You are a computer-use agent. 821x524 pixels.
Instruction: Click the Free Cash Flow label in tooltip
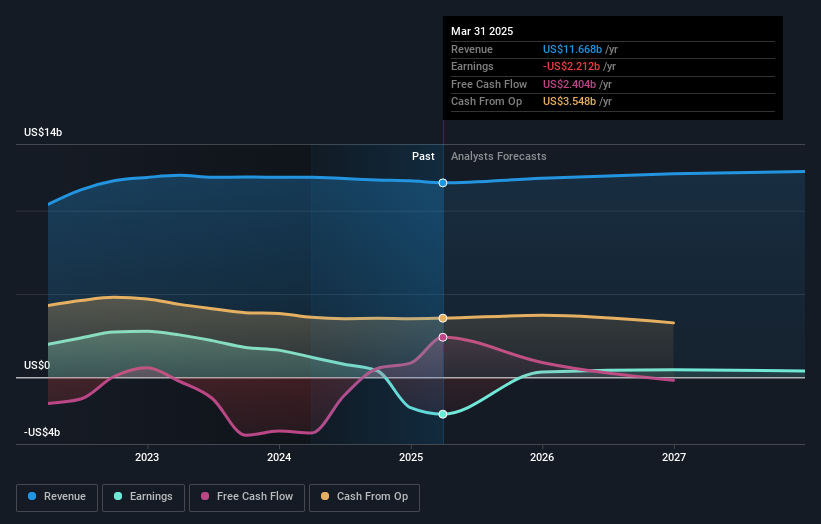[x=489, y=84]
